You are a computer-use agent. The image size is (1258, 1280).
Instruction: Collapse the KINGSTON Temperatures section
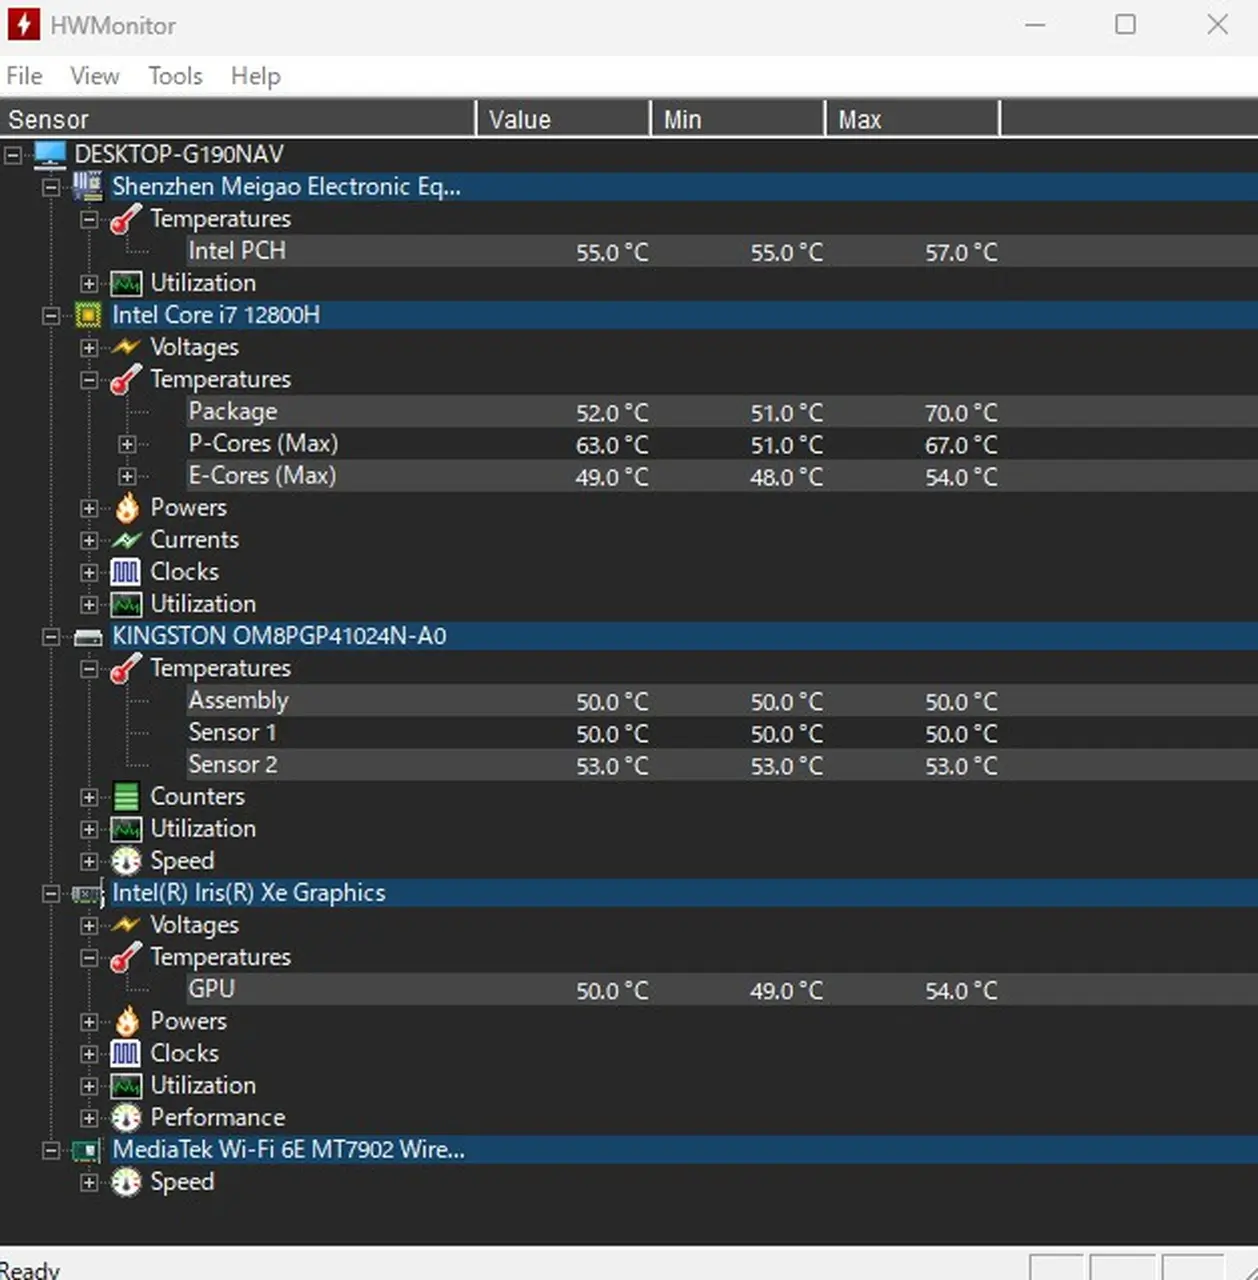[89, 669]
